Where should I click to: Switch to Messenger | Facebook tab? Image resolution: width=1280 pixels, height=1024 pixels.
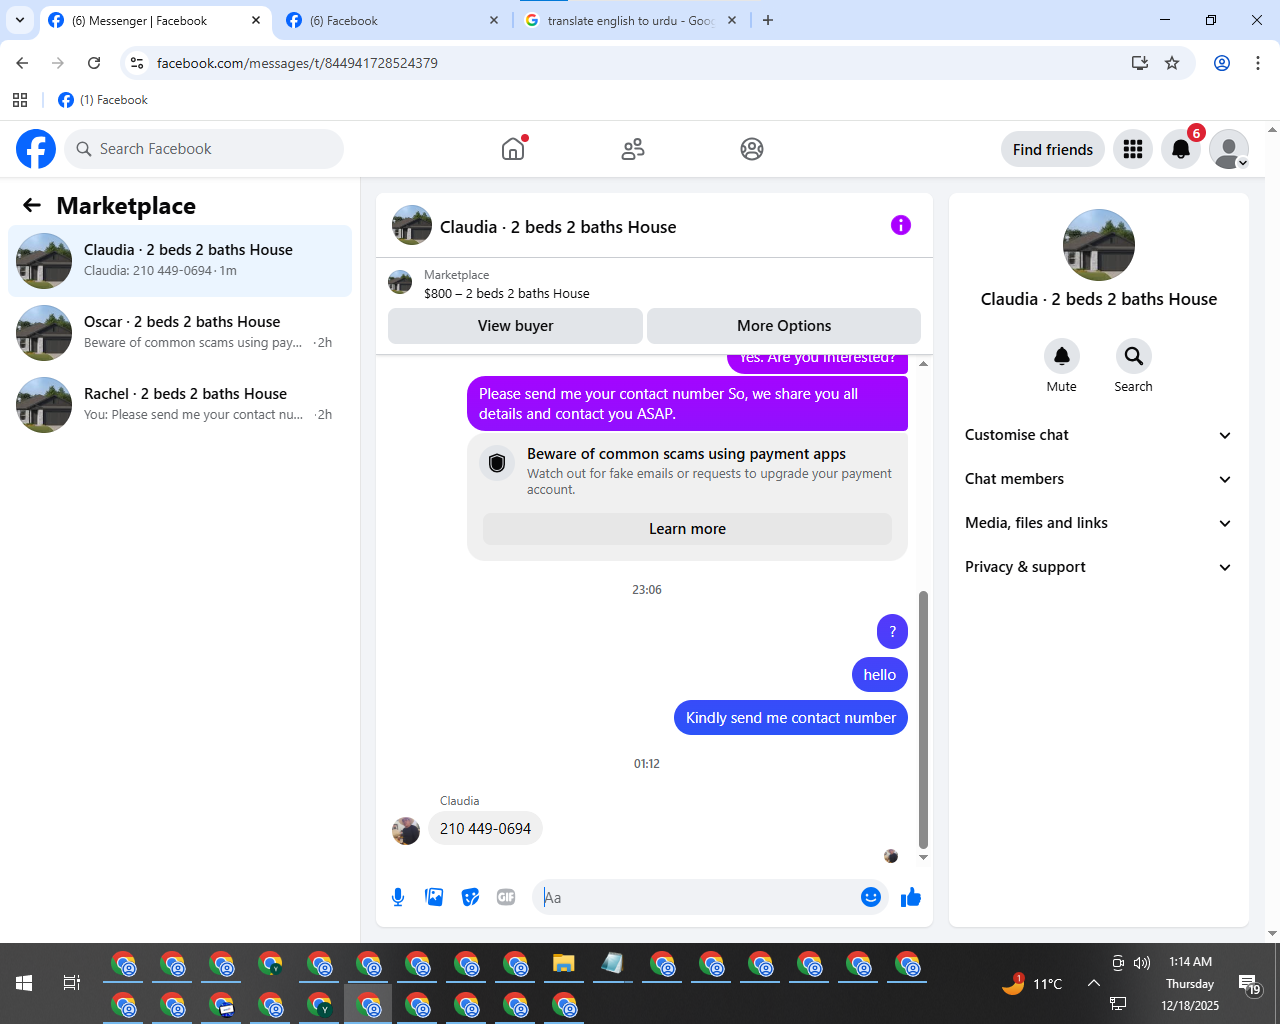(x=156, y=21)
